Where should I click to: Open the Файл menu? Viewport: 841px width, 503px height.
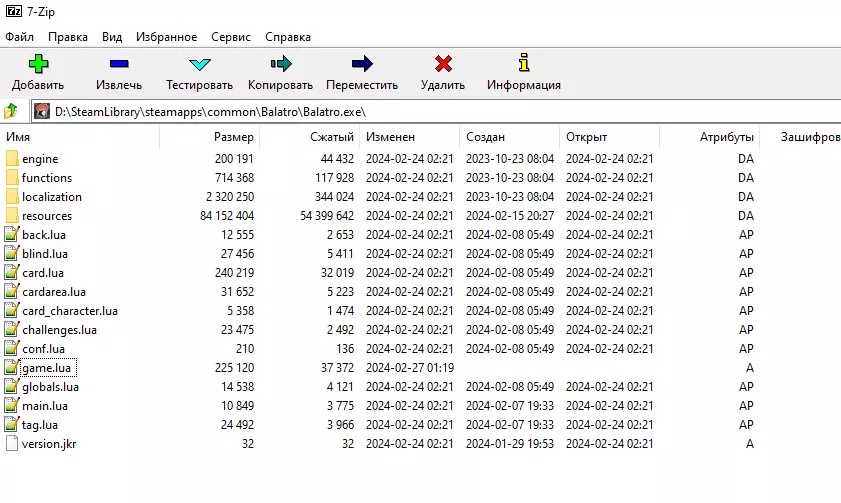coord(19,37)
